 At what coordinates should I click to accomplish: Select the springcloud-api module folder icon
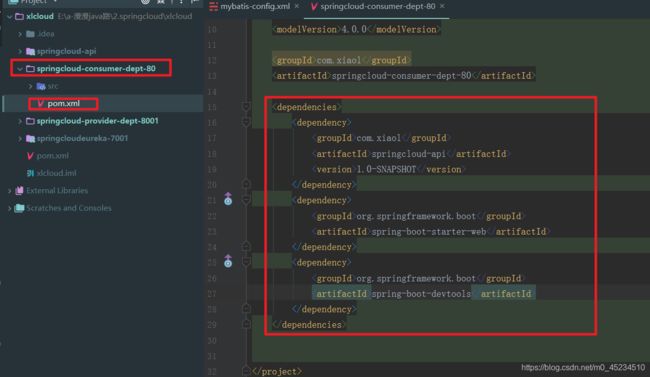[x=30, y=51]
